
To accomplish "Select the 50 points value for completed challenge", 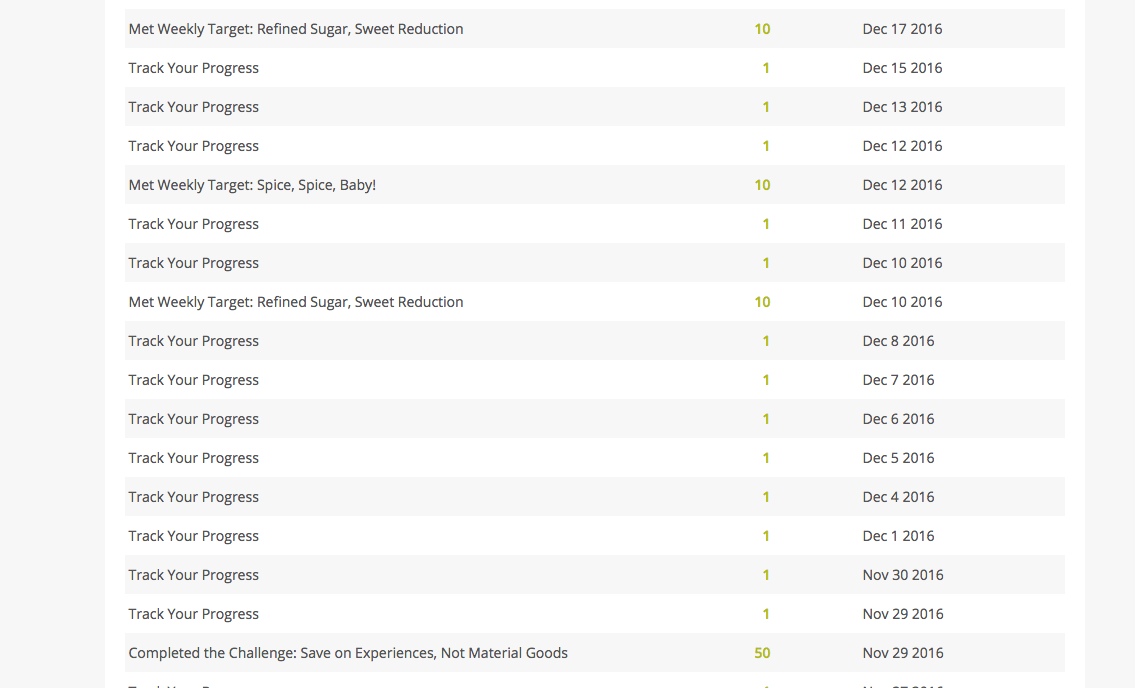I will coord(762,653).
